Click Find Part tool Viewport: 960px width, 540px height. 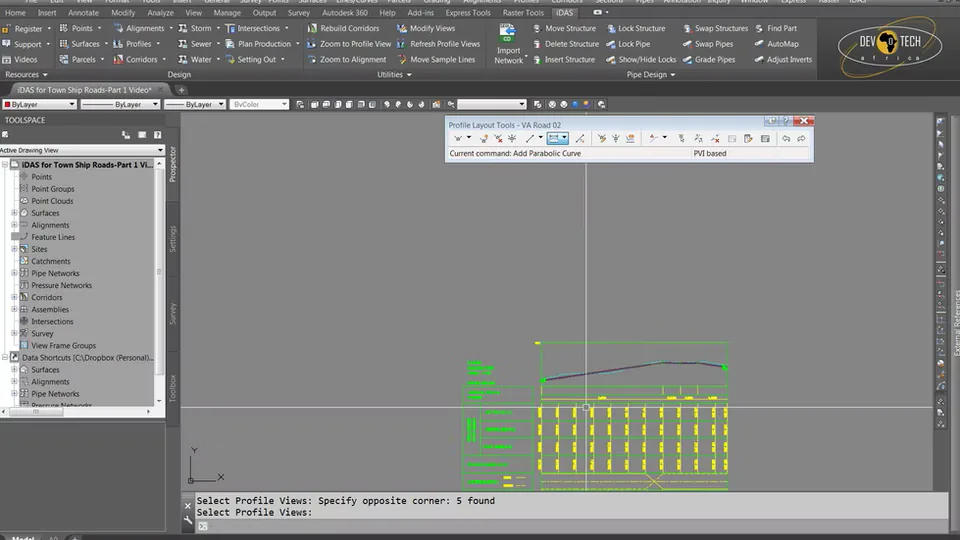tap(776, 28)
